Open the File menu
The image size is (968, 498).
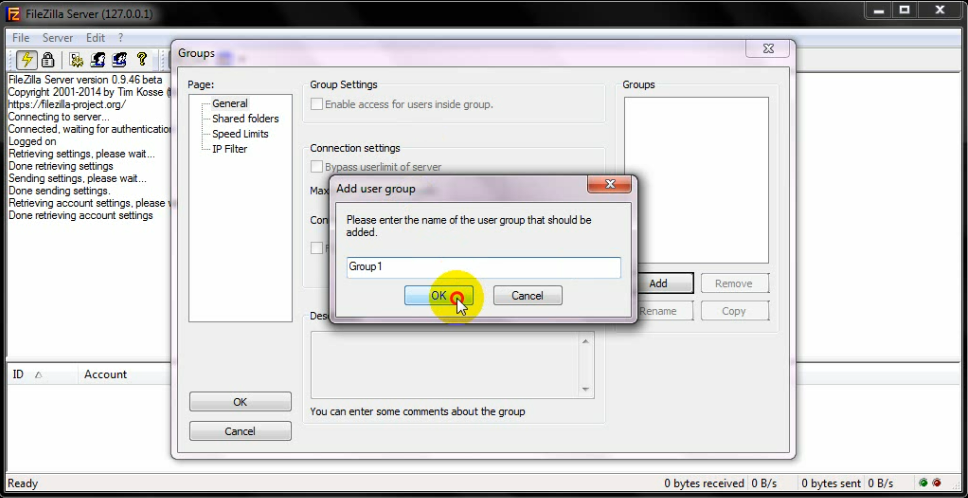tap(21, 38)
